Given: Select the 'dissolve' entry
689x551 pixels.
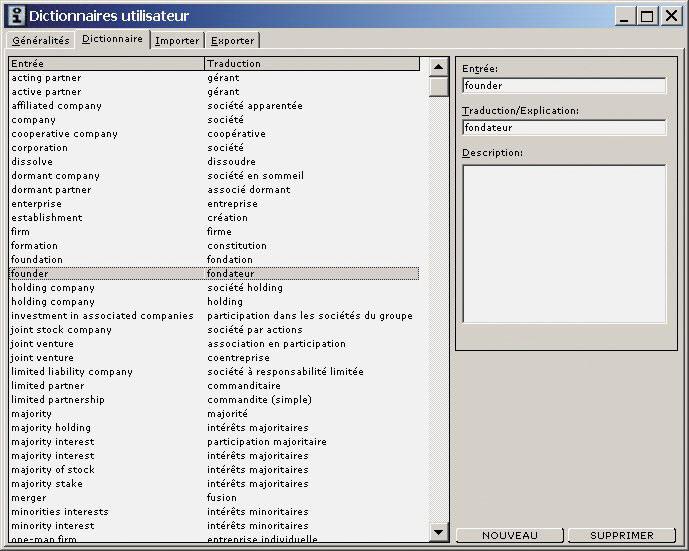Looking at the screenshot, I should [214, 162].
